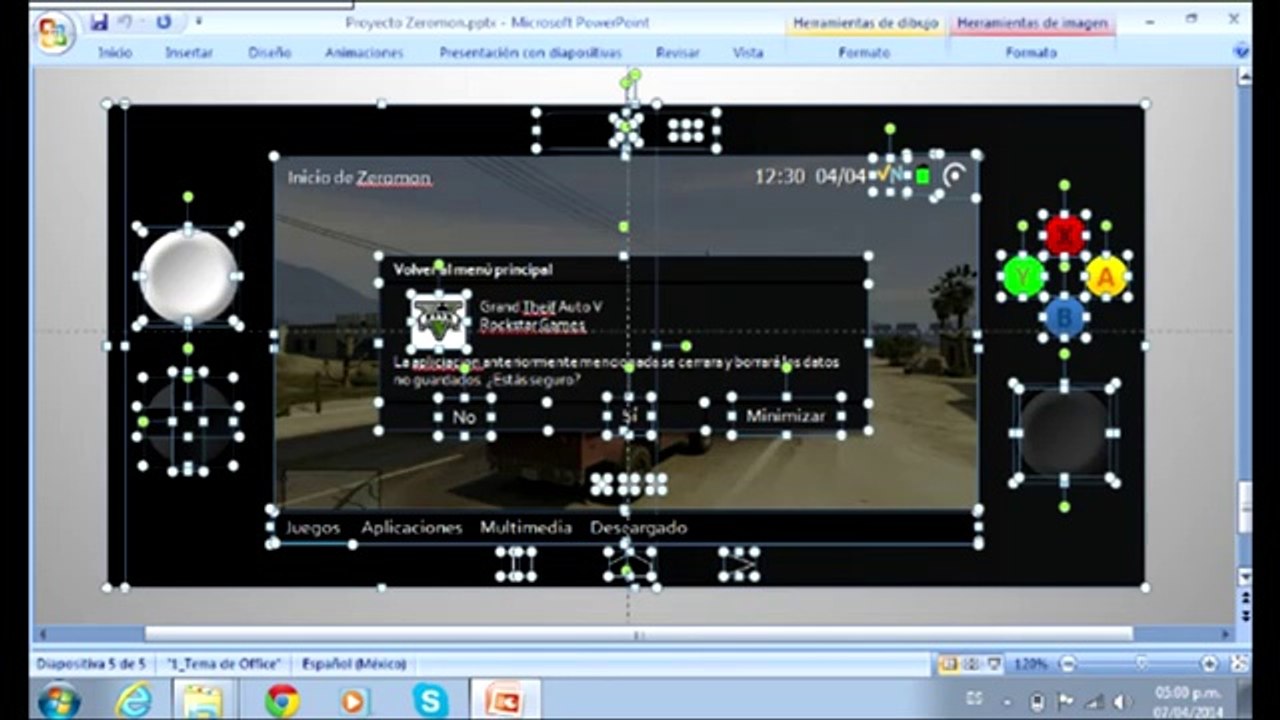Image resolution: width=1280 pixels, height=720 pixels.
Task: Select the Multimedia menu item
Action: [x=526, y=527]
